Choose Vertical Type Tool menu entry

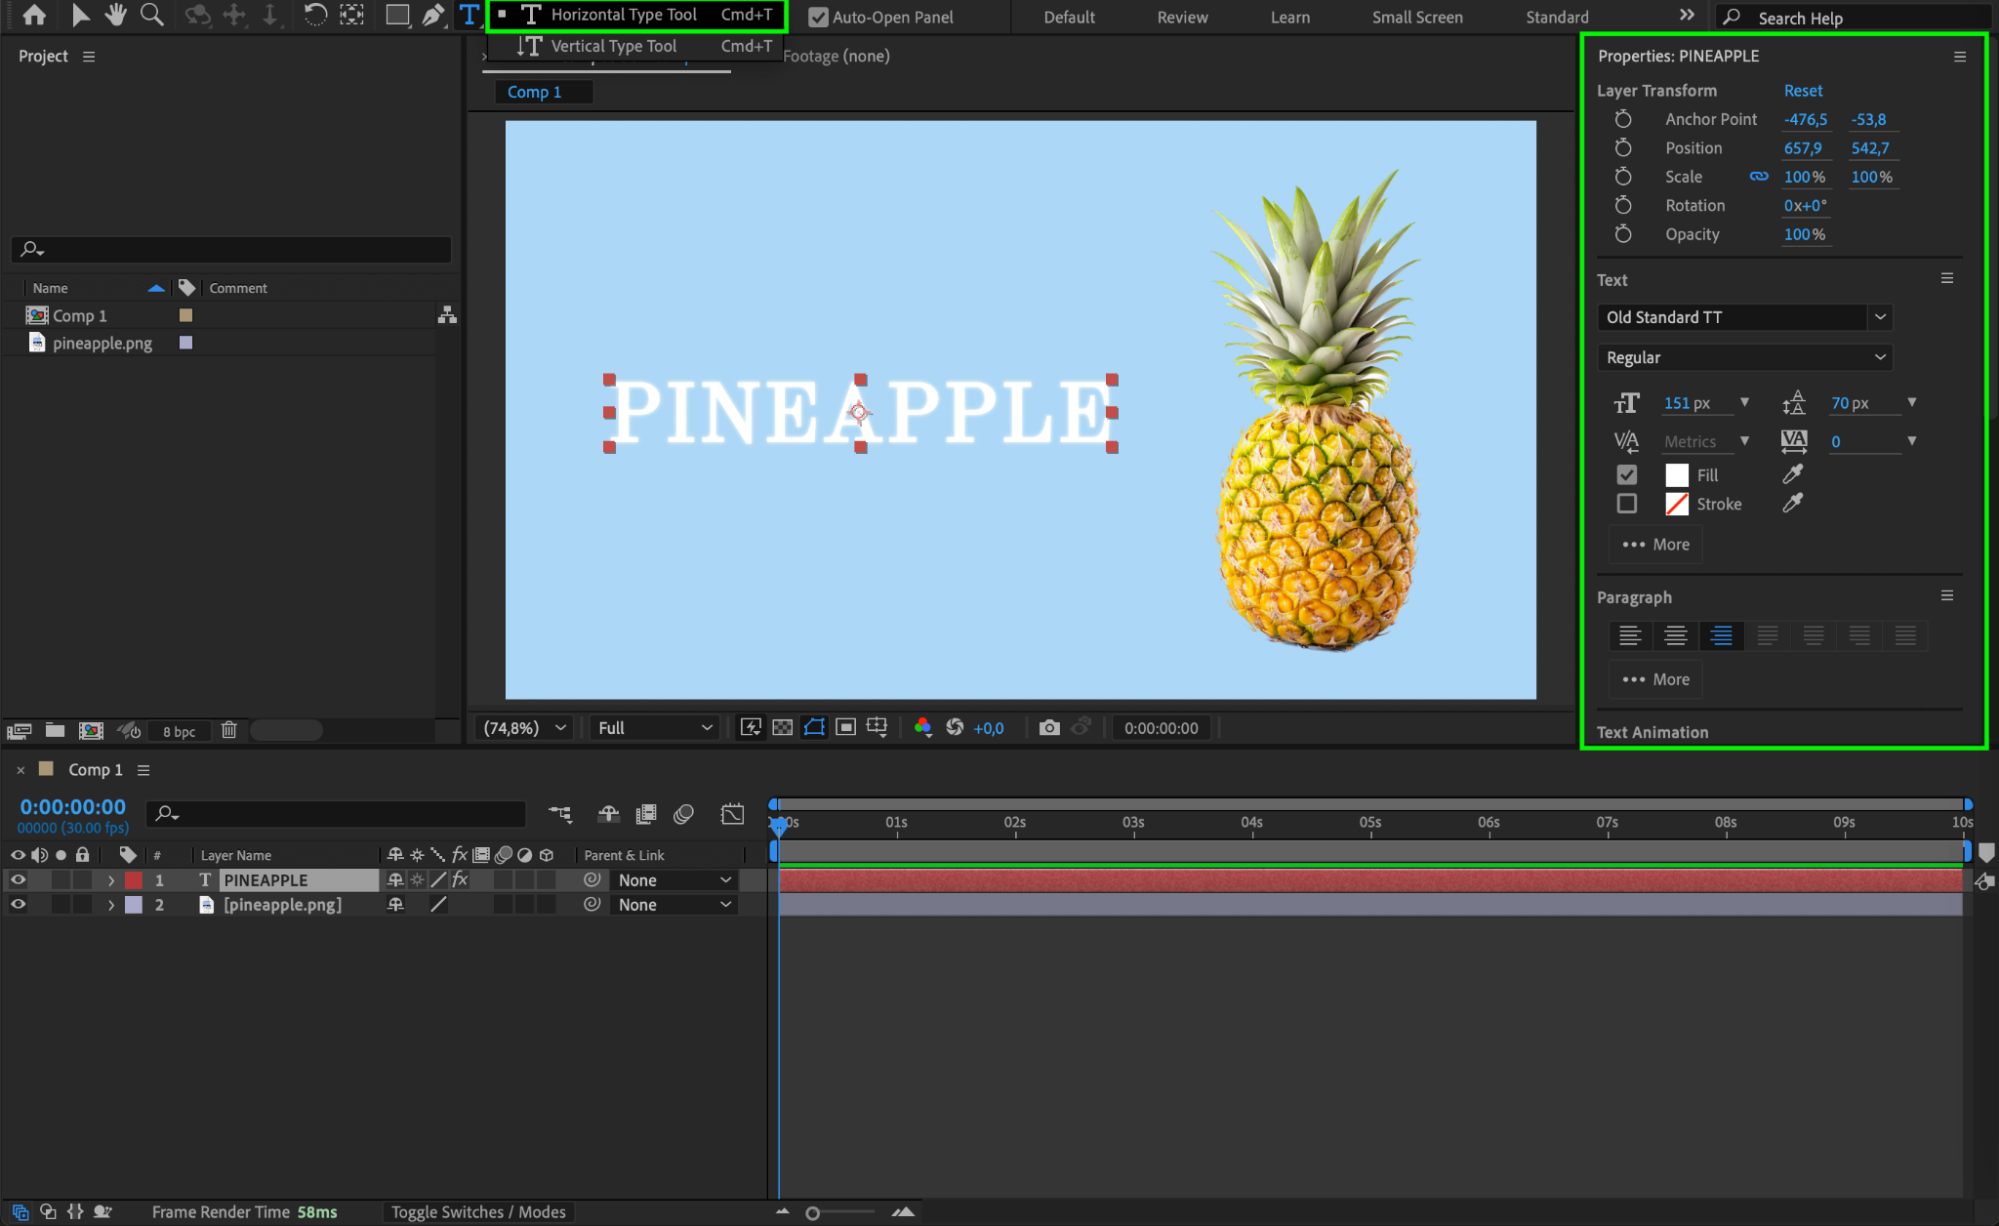[613, 46]
